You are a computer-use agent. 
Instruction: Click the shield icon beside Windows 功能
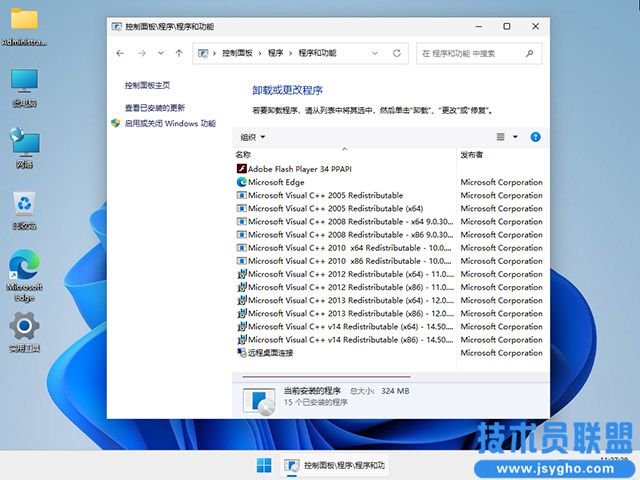click(116, 123)
